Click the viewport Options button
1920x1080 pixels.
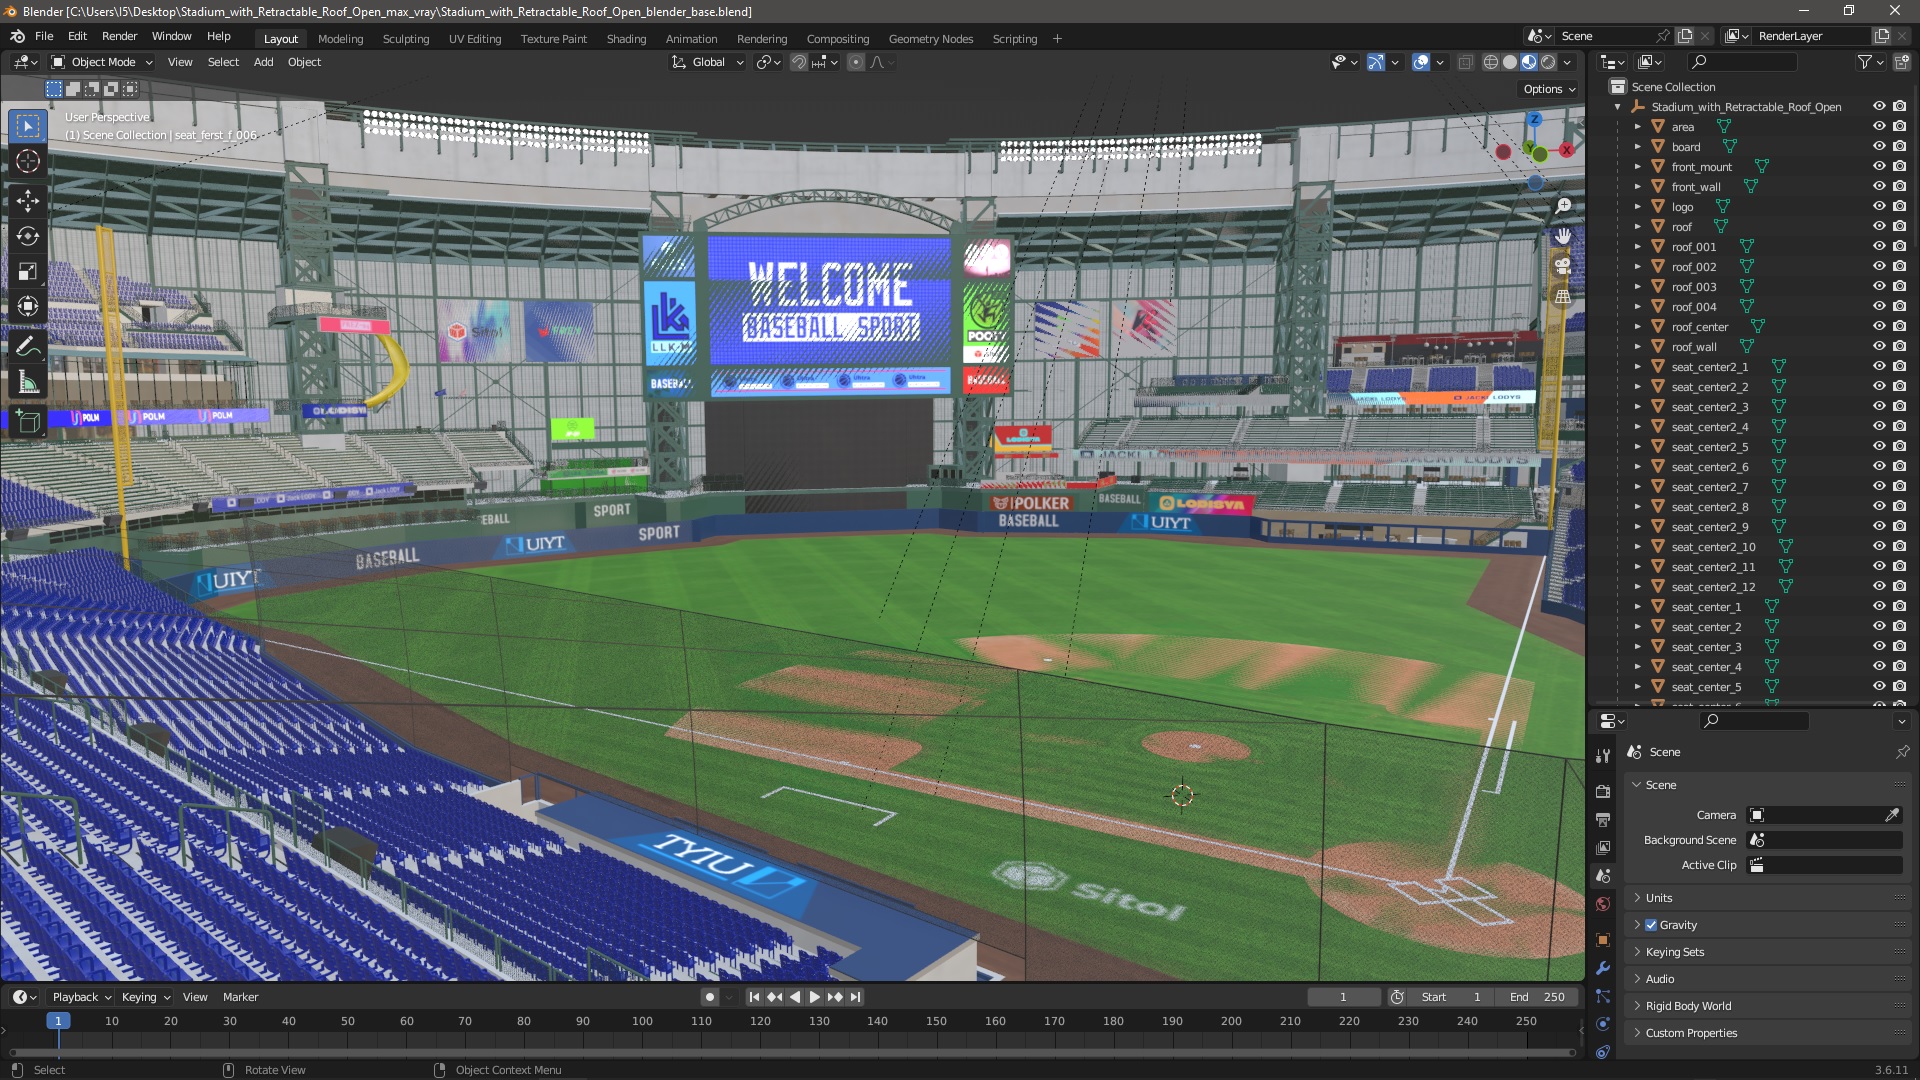[1549, 89]
